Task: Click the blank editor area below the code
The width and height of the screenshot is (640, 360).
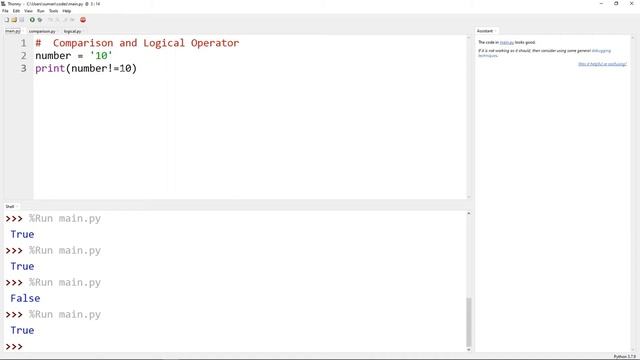Action: [x=250, y=137]
